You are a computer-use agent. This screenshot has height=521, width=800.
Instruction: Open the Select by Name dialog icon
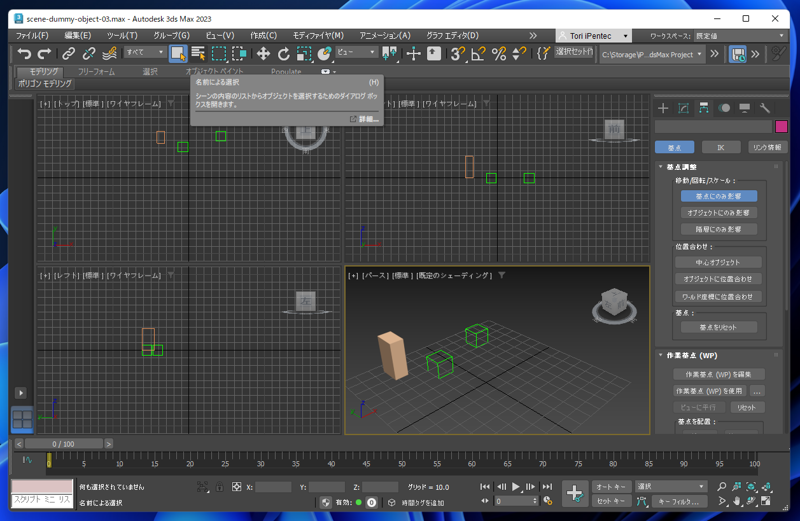click(198, 54)
